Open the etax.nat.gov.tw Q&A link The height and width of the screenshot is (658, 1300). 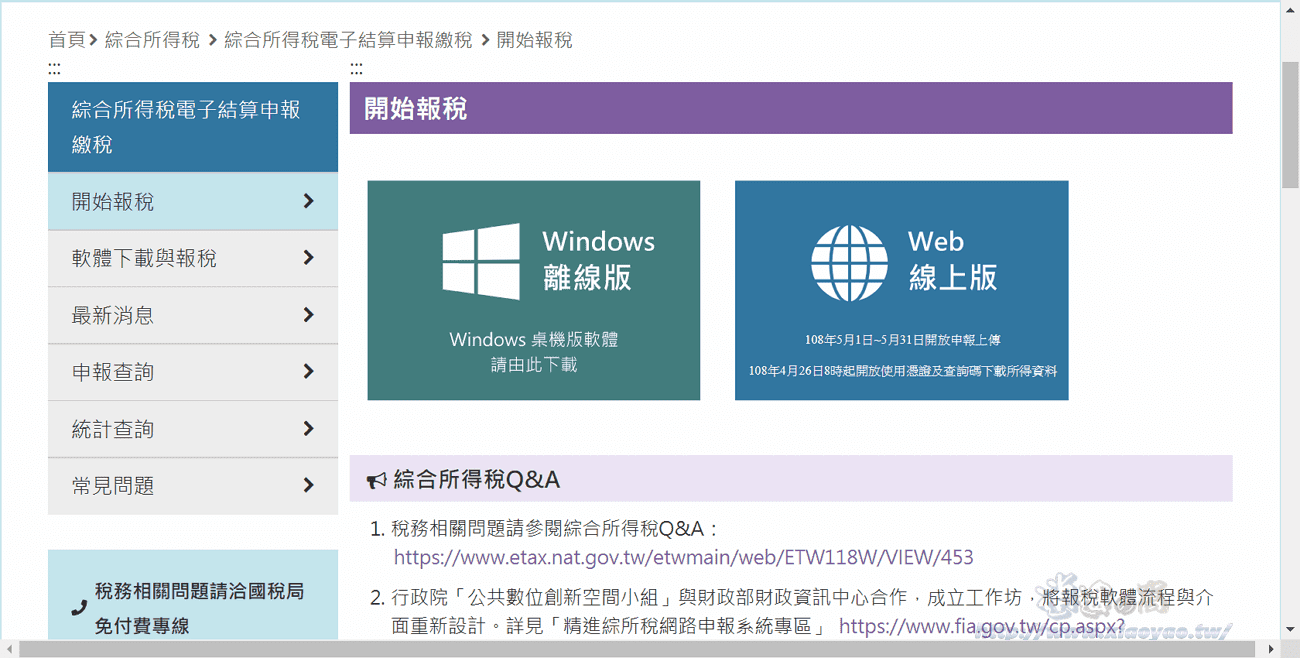683,557
